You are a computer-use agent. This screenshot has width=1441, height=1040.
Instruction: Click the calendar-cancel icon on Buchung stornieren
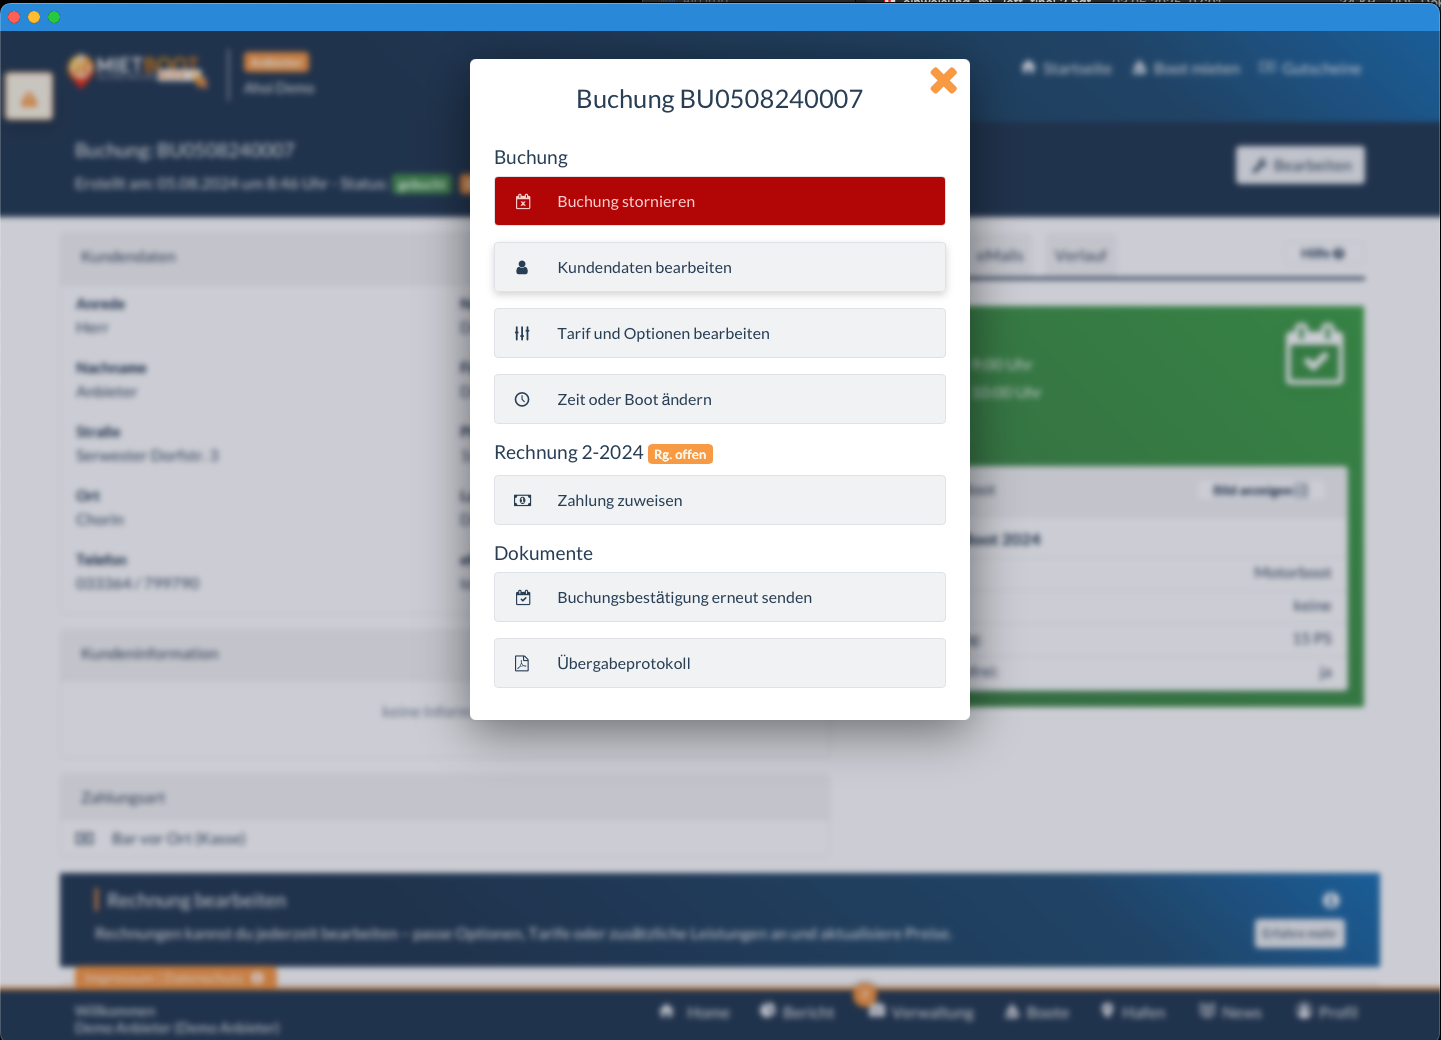click(523, 202)
